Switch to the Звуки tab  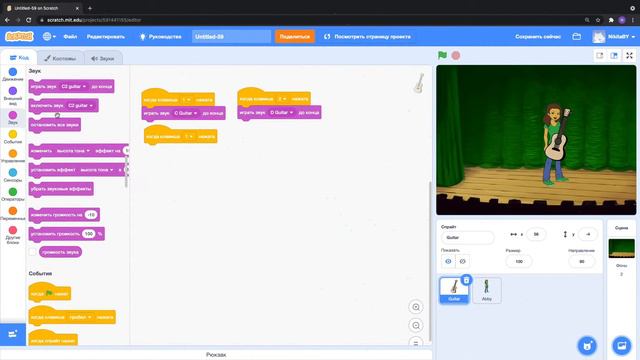102,58
